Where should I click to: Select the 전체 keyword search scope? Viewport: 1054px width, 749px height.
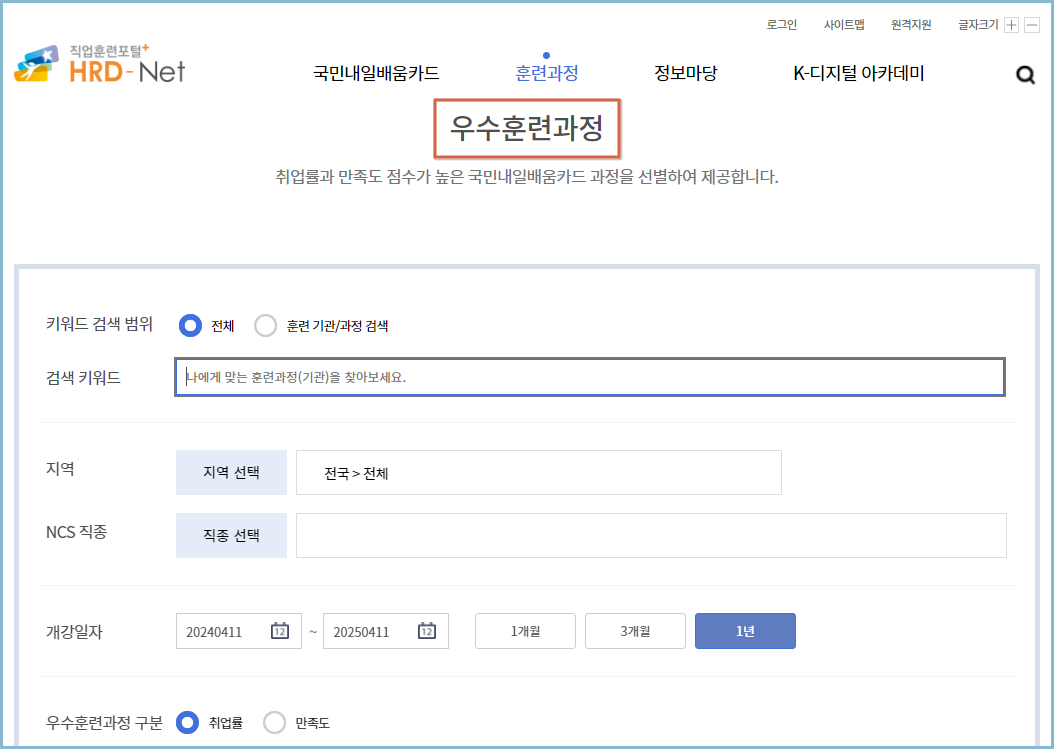(186, 325)
